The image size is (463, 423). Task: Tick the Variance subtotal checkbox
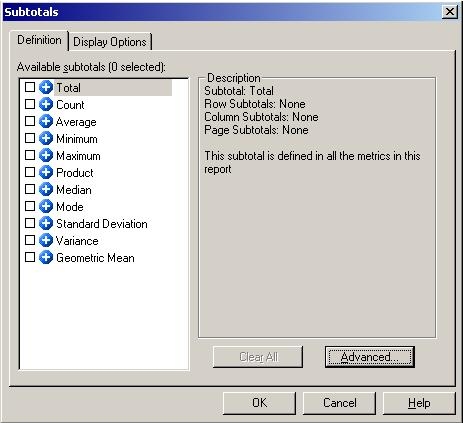[x=30, y=240]
